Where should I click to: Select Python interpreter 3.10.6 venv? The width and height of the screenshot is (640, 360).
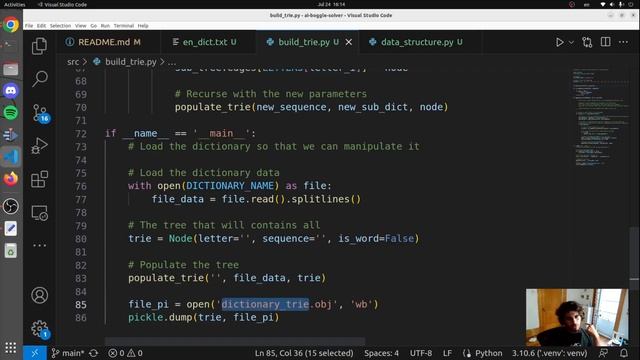[x=549, y=353]
